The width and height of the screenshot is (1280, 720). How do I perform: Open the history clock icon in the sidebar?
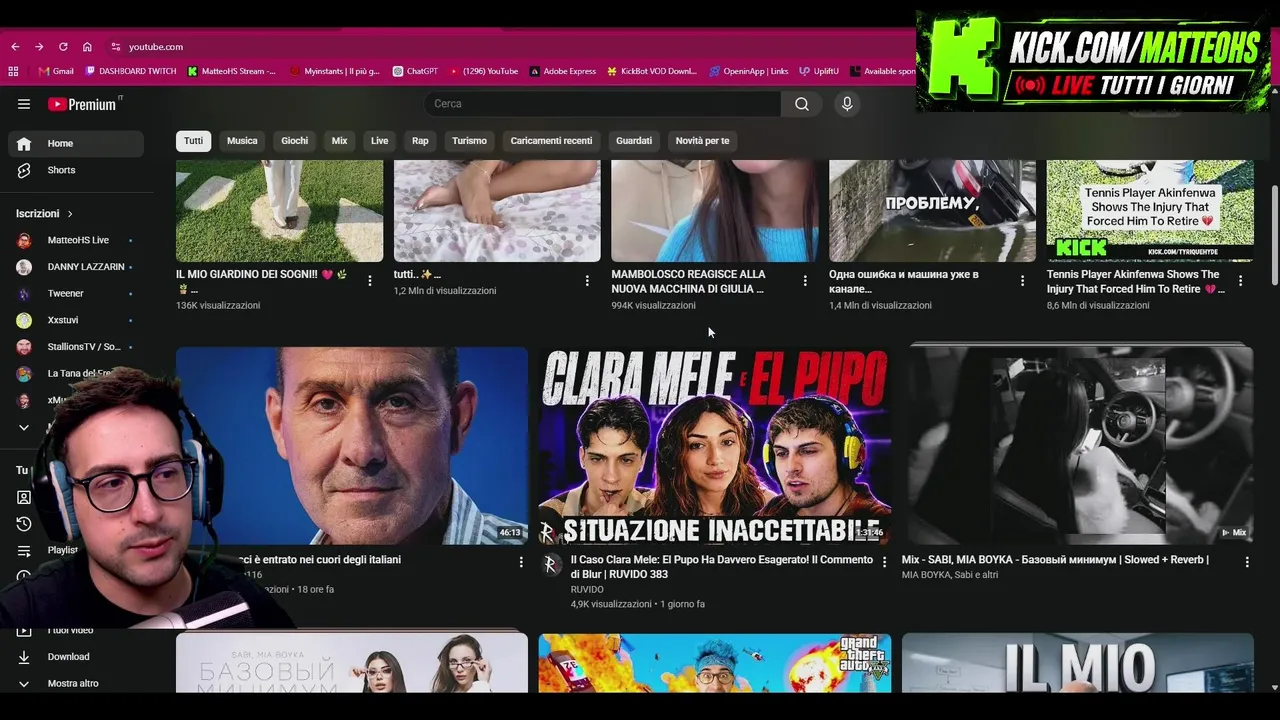coord(24,524)
